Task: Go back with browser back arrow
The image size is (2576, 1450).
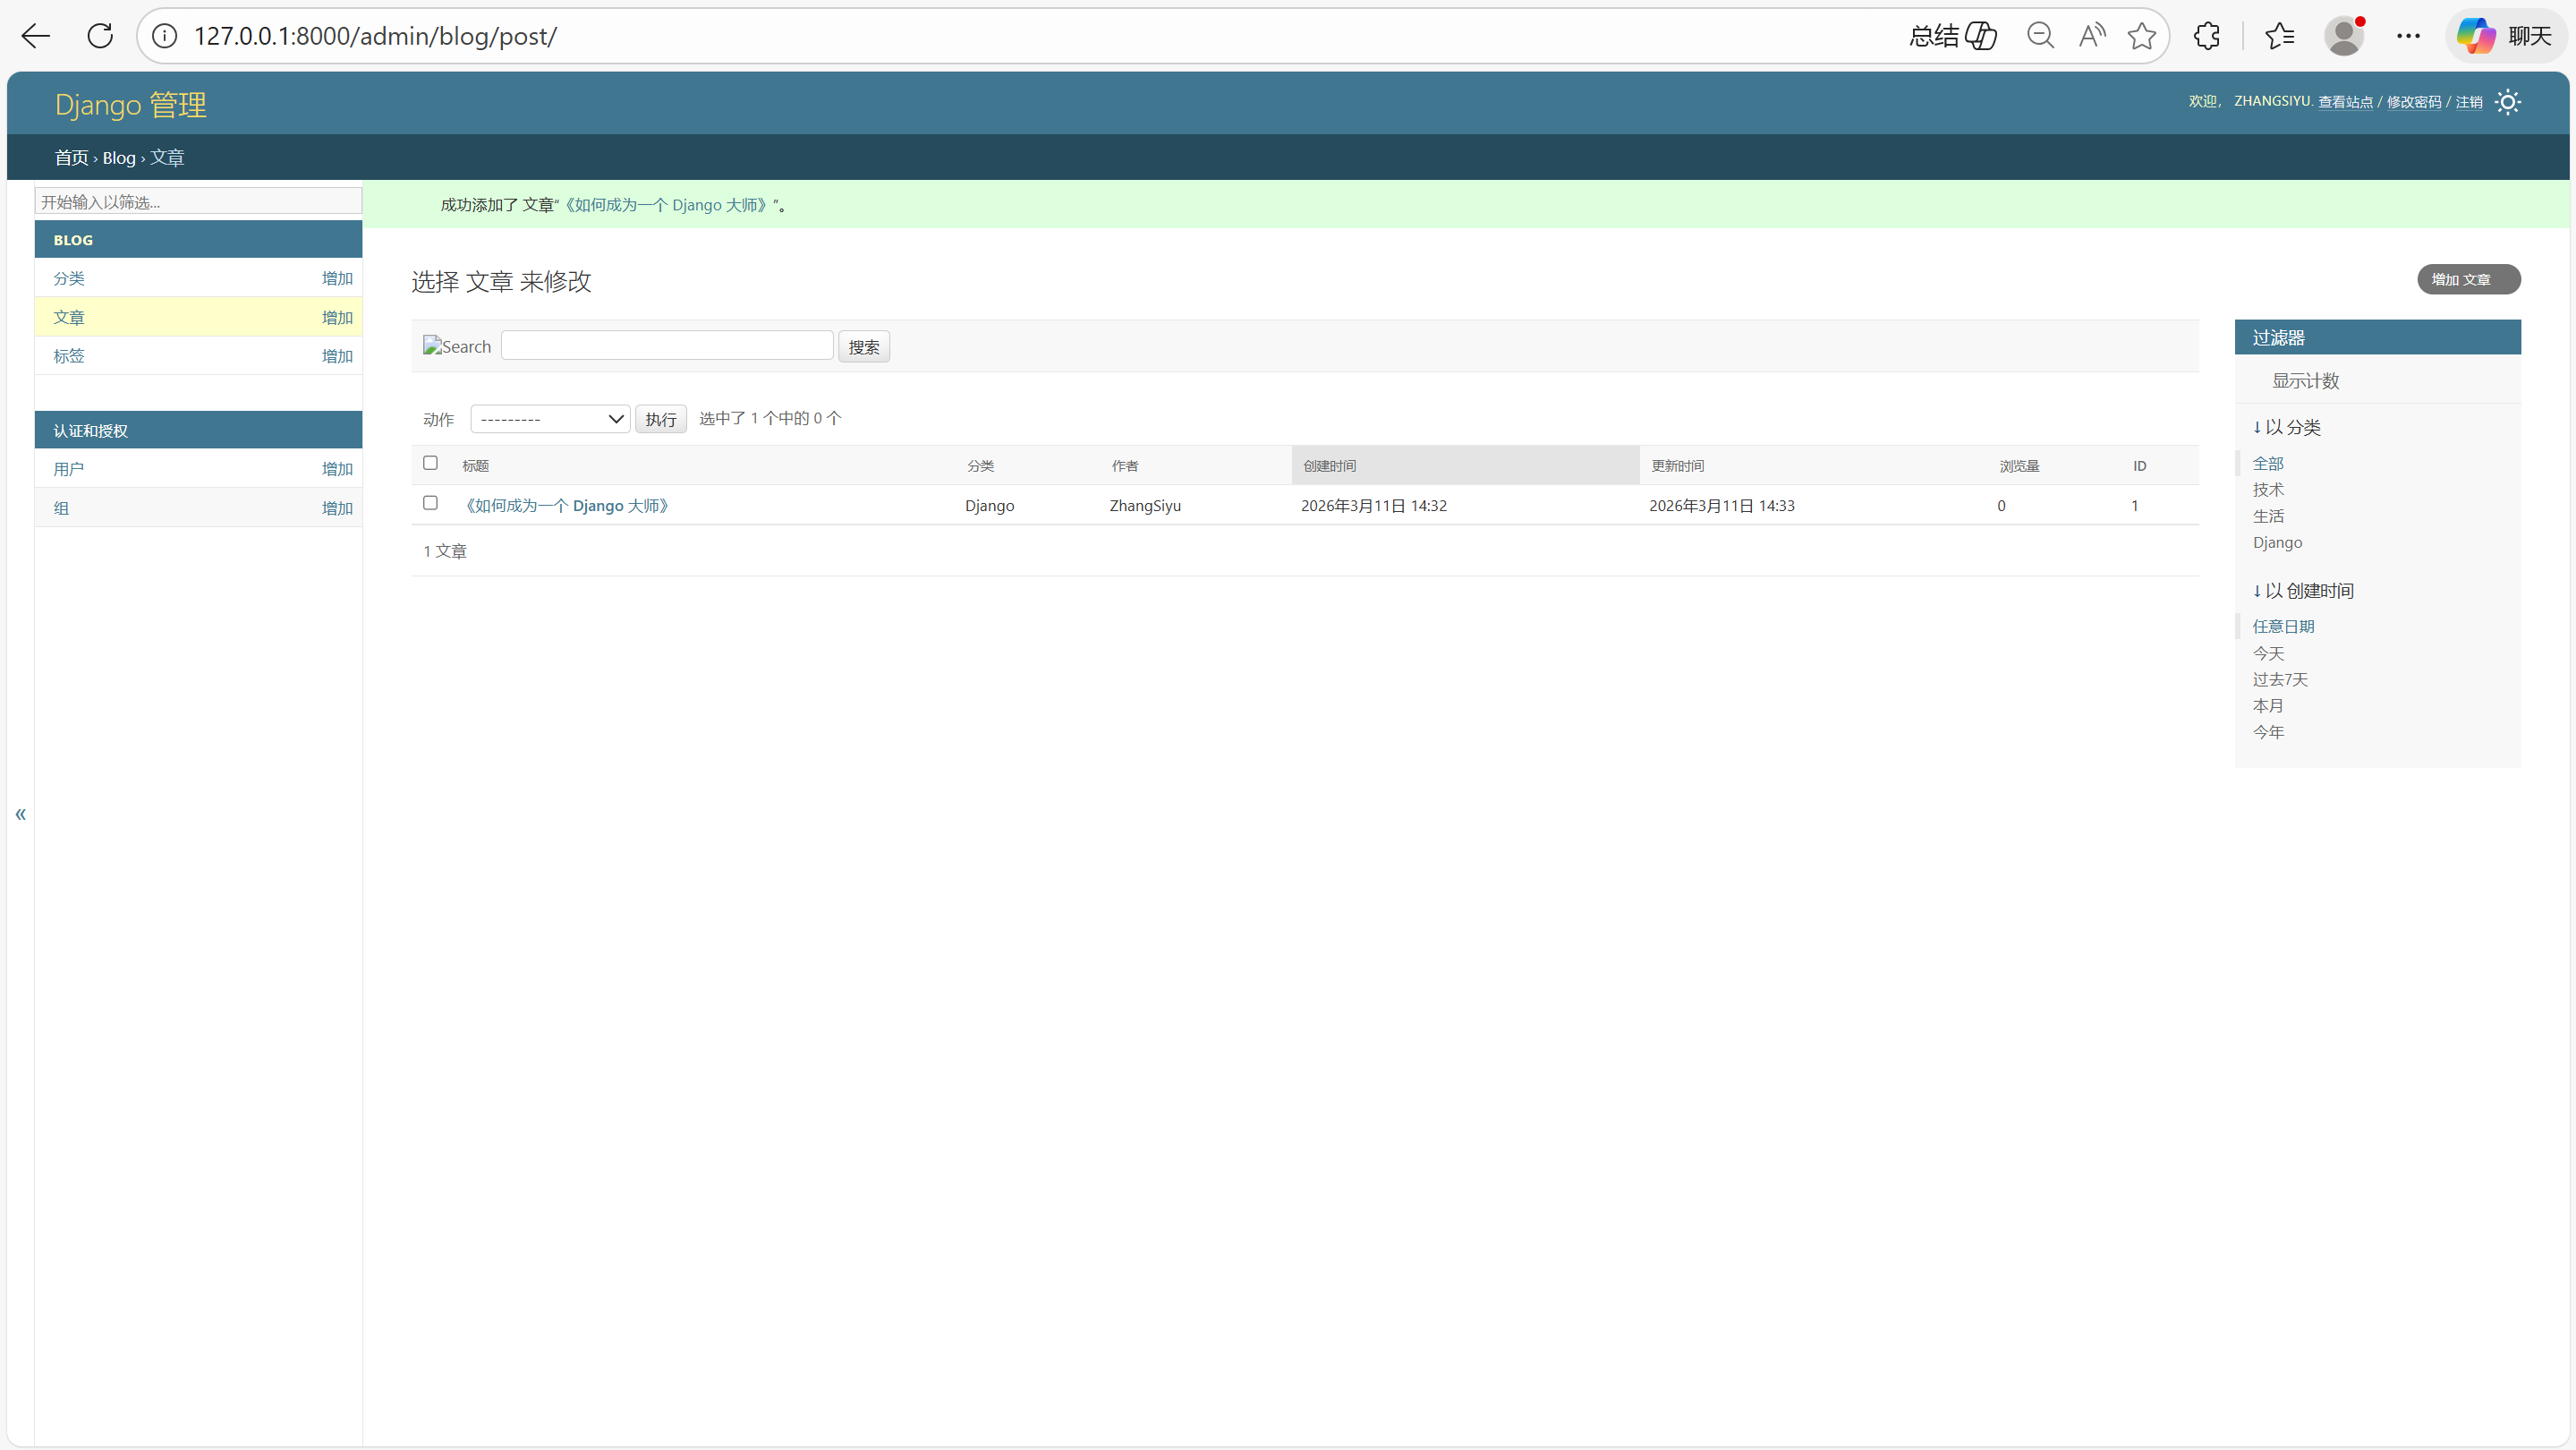Action: point(36,36)
